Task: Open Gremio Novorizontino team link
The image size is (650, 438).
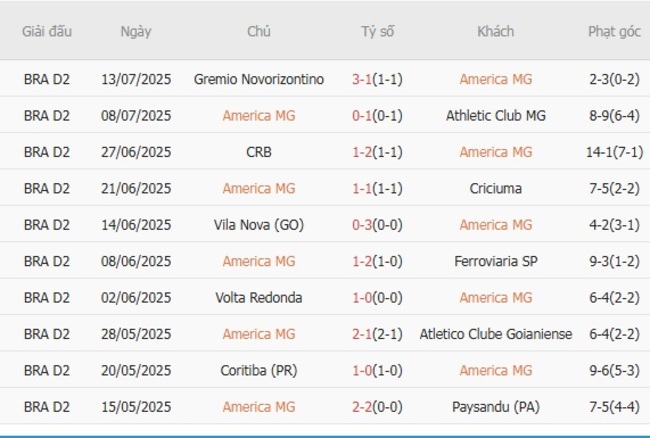Action: [259, 79]
